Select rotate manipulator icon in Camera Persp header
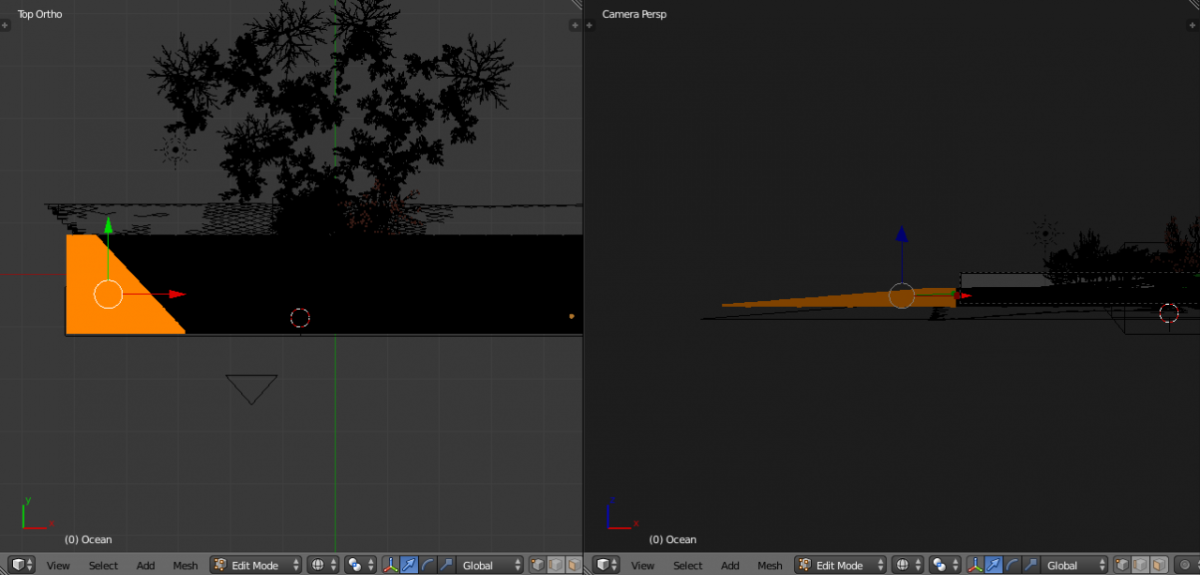The width and height of the screenshot is (1200, 575). pyautogui.click(x=1012, y=565)
